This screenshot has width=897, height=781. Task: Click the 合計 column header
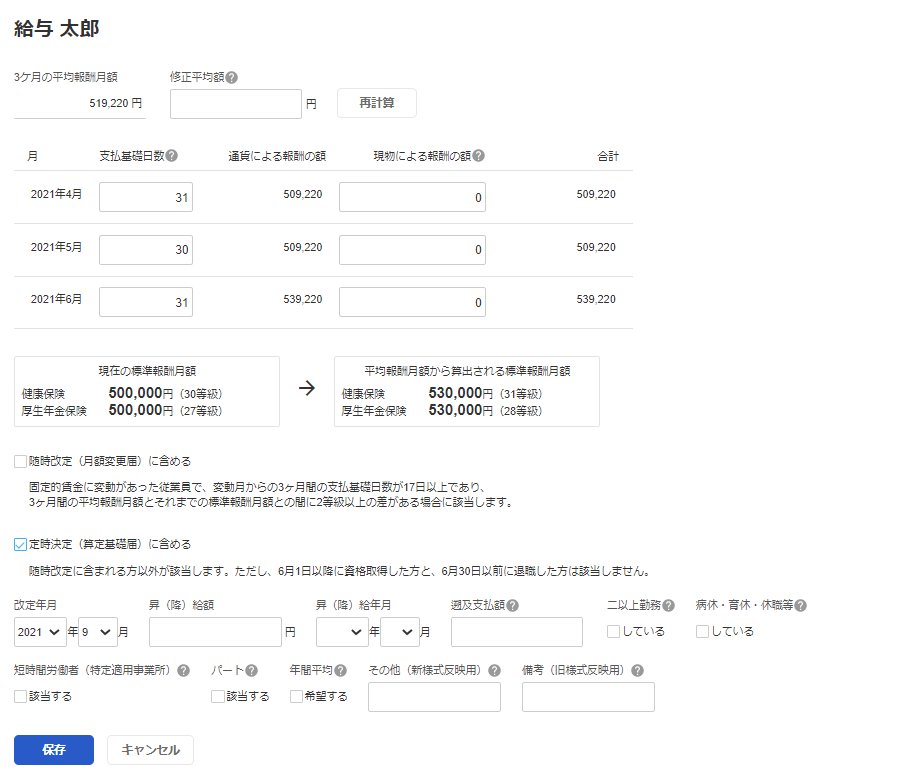coord(608,156)
